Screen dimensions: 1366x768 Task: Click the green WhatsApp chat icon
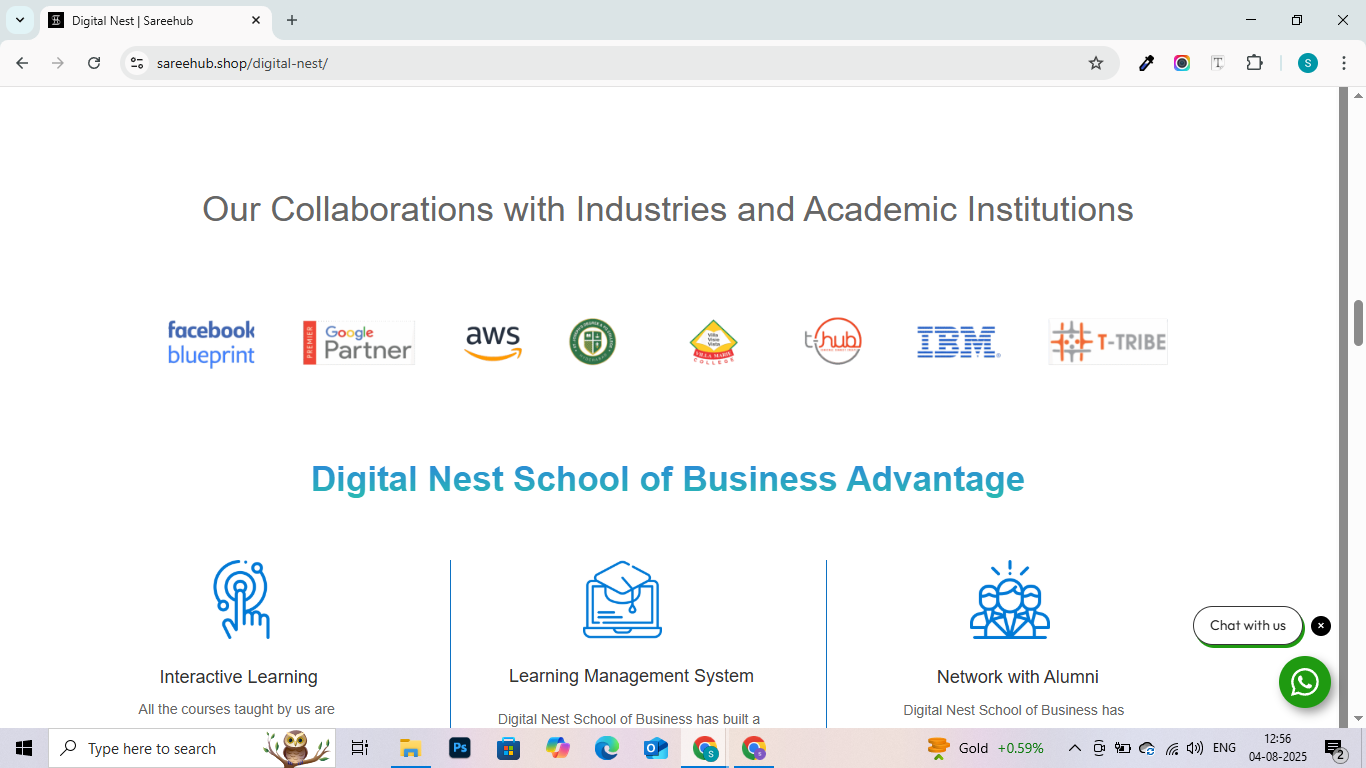(x=1304, y=682)
